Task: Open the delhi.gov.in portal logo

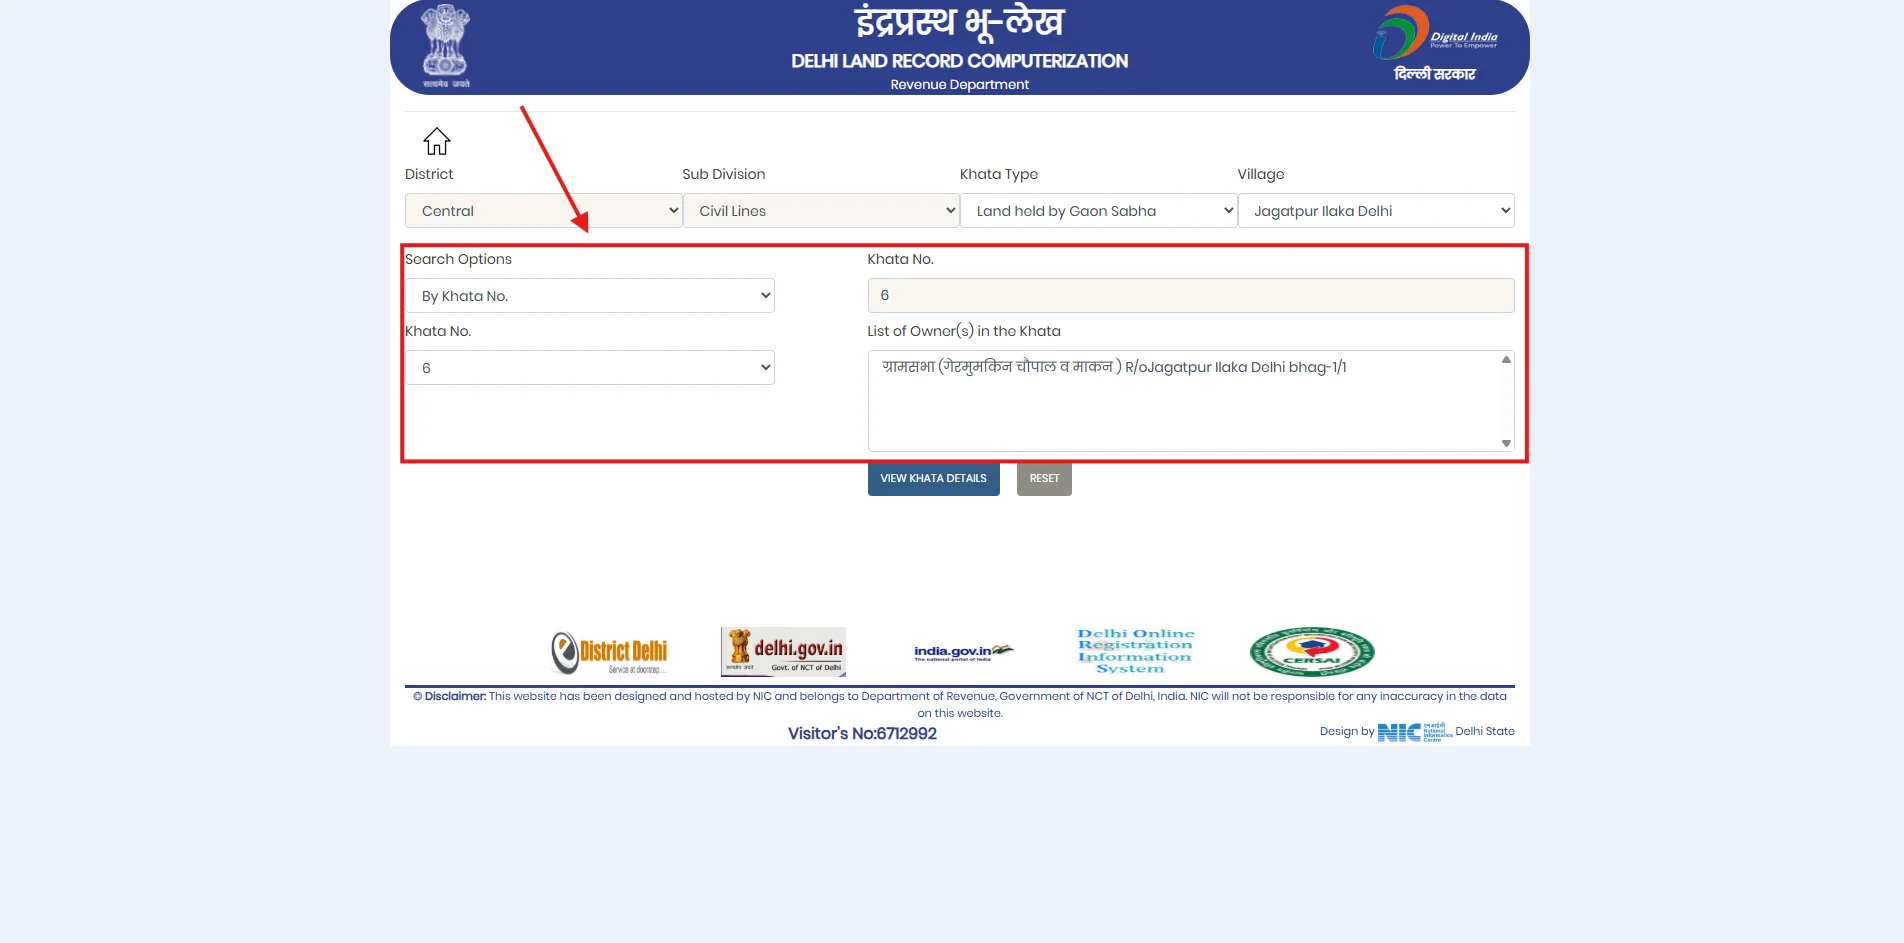Action: [782, 651]
